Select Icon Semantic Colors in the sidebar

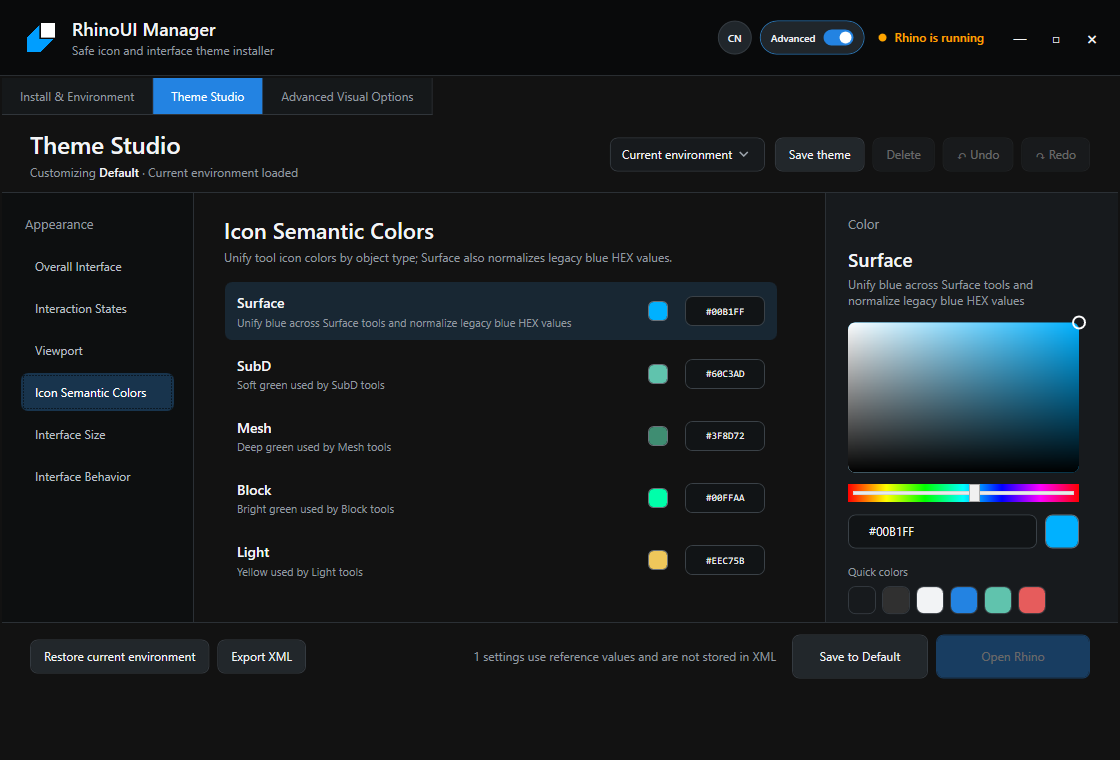click(x=98, y=392)
